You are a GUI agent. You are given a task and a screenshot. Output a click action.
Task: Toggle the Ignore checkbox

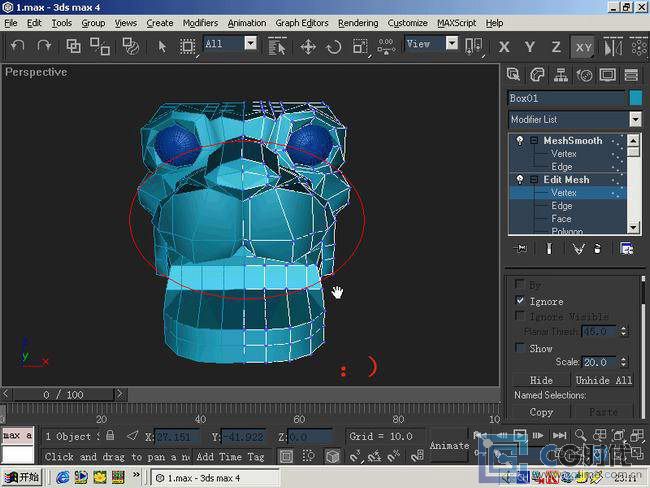520,300
